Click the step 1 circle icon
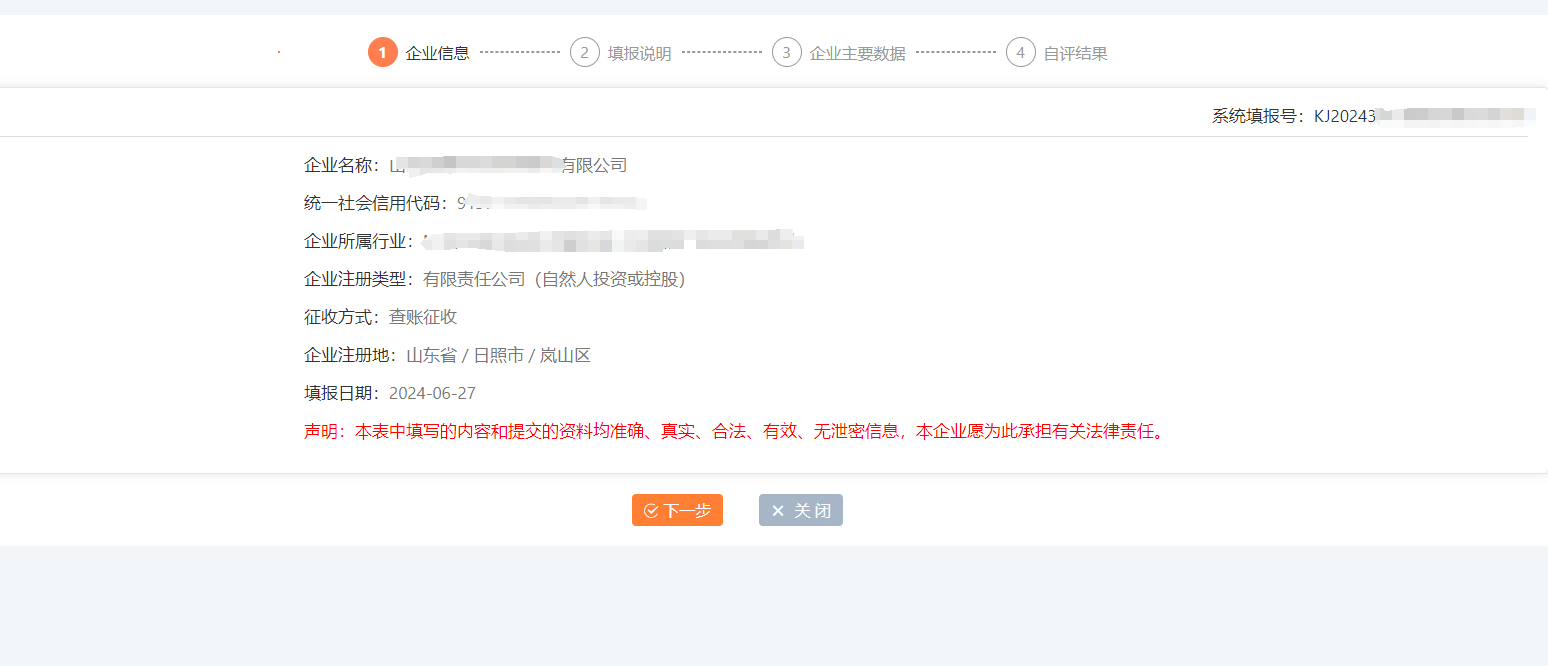The height and width of the screenshot is (666, 1548). pos(383,52)
